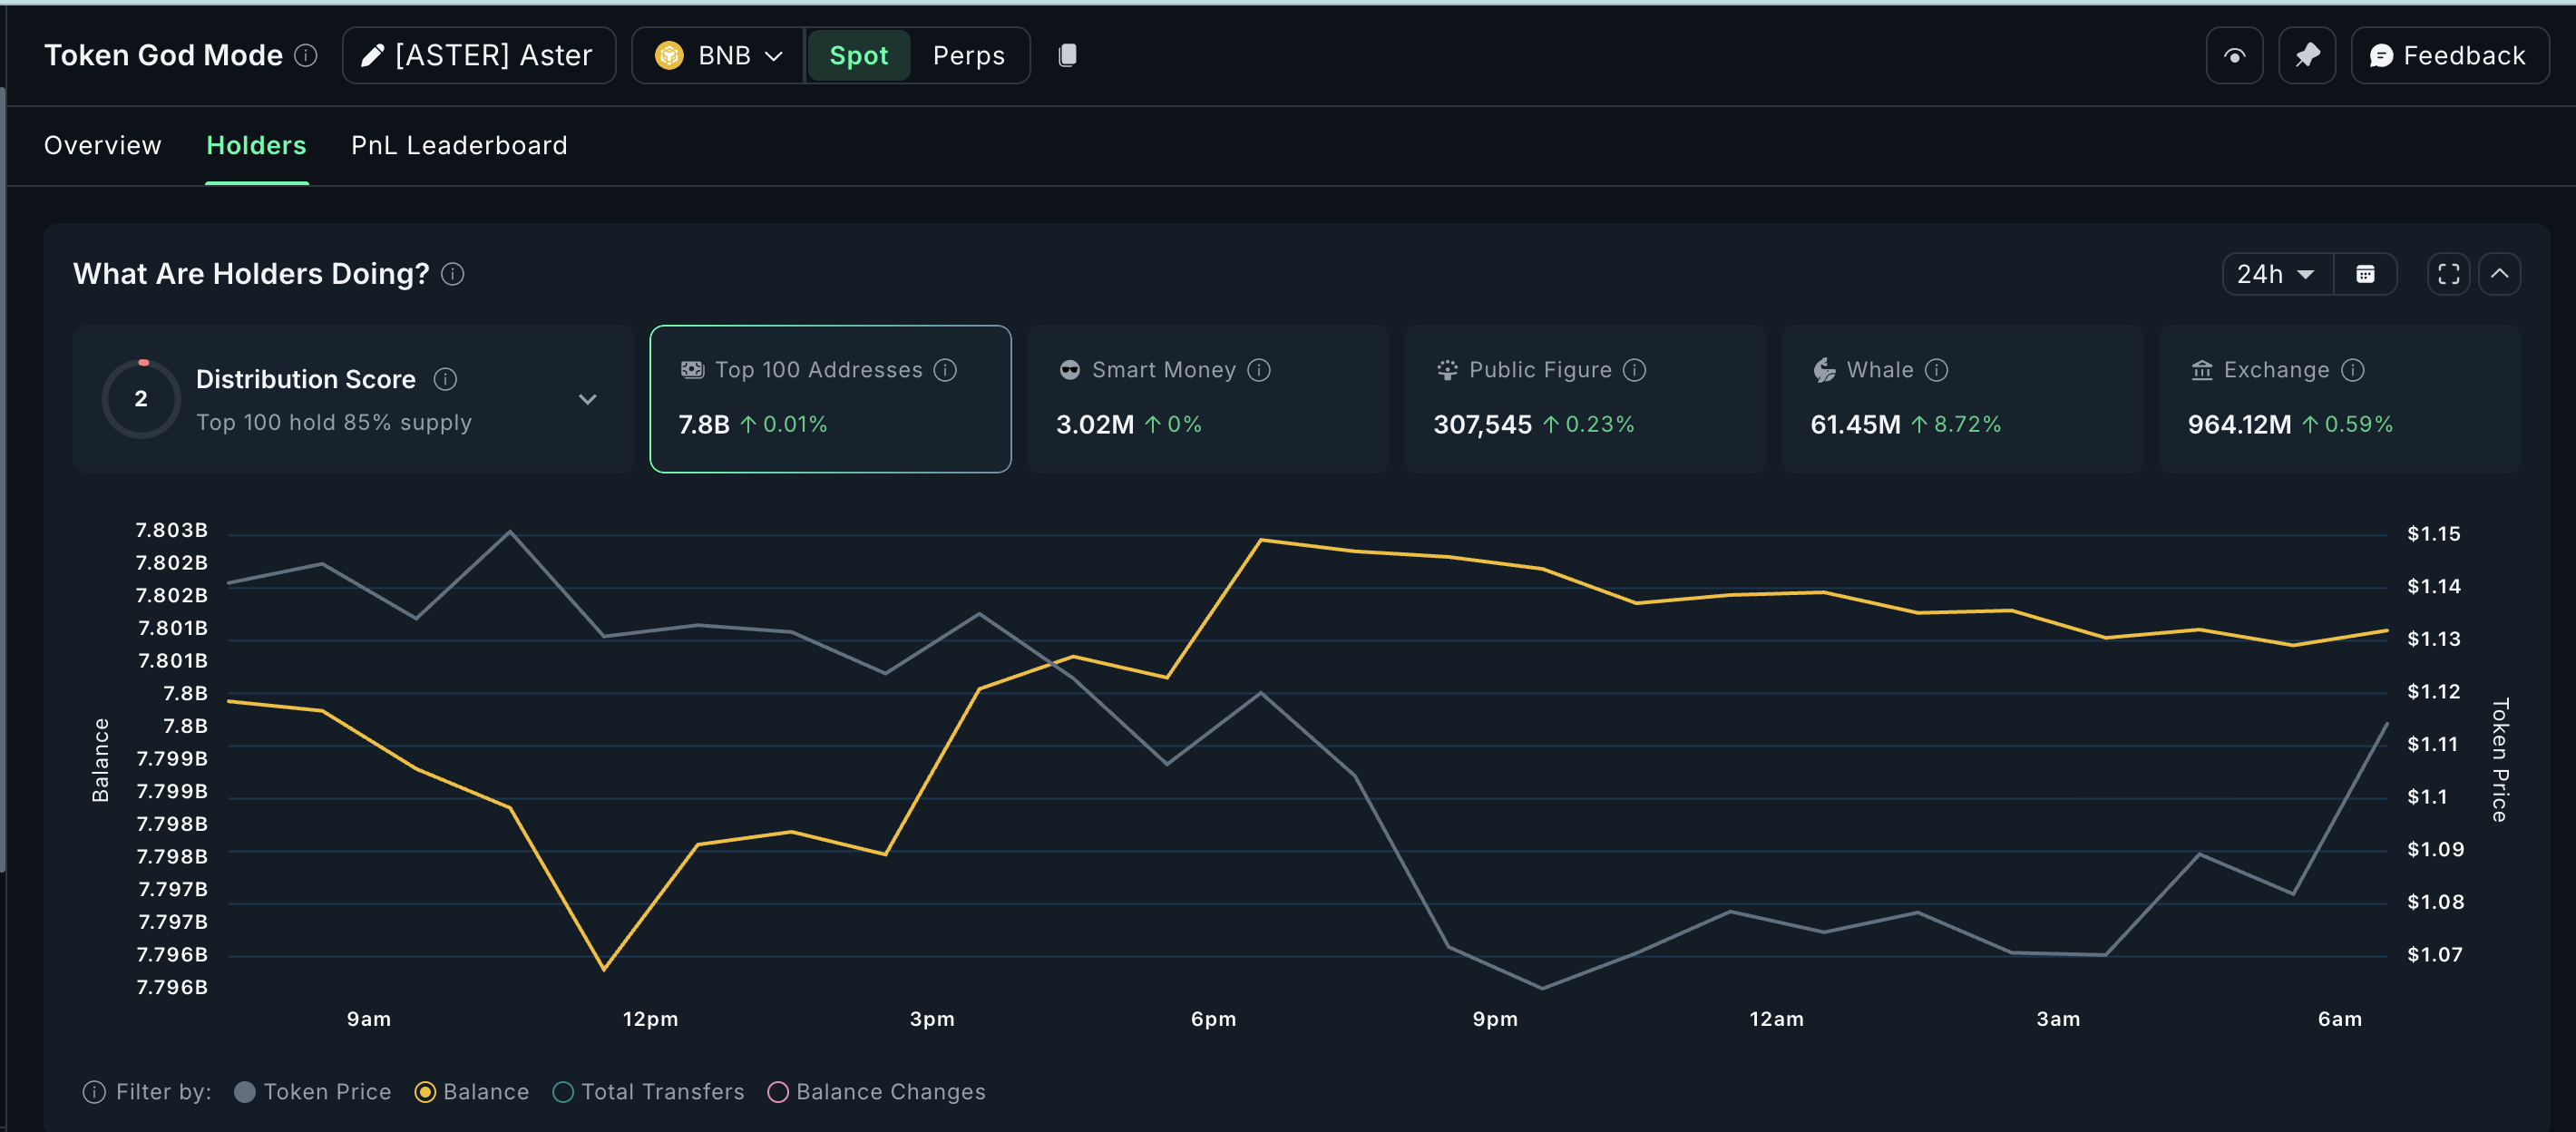The image size is (2576, 1132).
Task: Open the BNB chain selector
Action: point(716,55)
